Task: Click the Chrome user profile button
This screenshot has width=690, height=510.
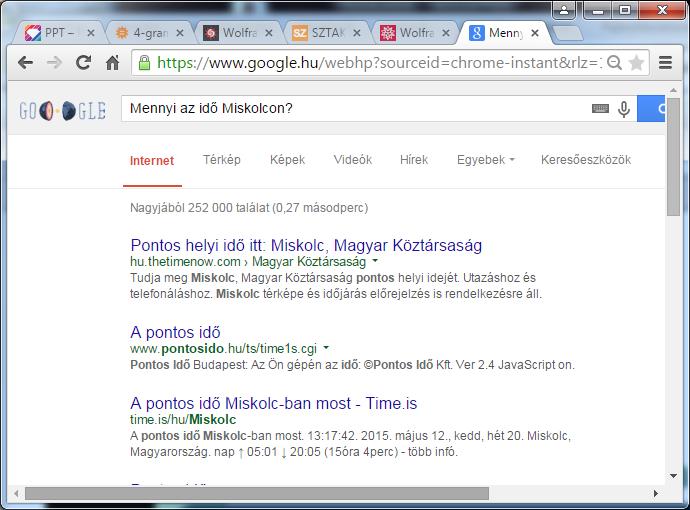Action: (x=564, y=10)
